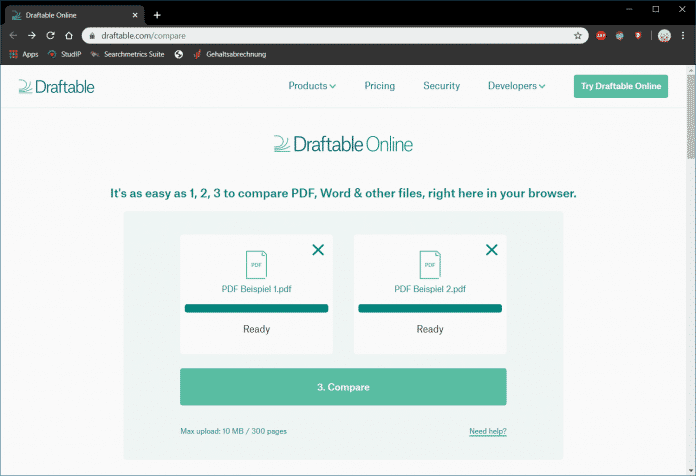The image size is (696, 476).
Task: Open a new browser tab
Action: click(x=157, y=15)
